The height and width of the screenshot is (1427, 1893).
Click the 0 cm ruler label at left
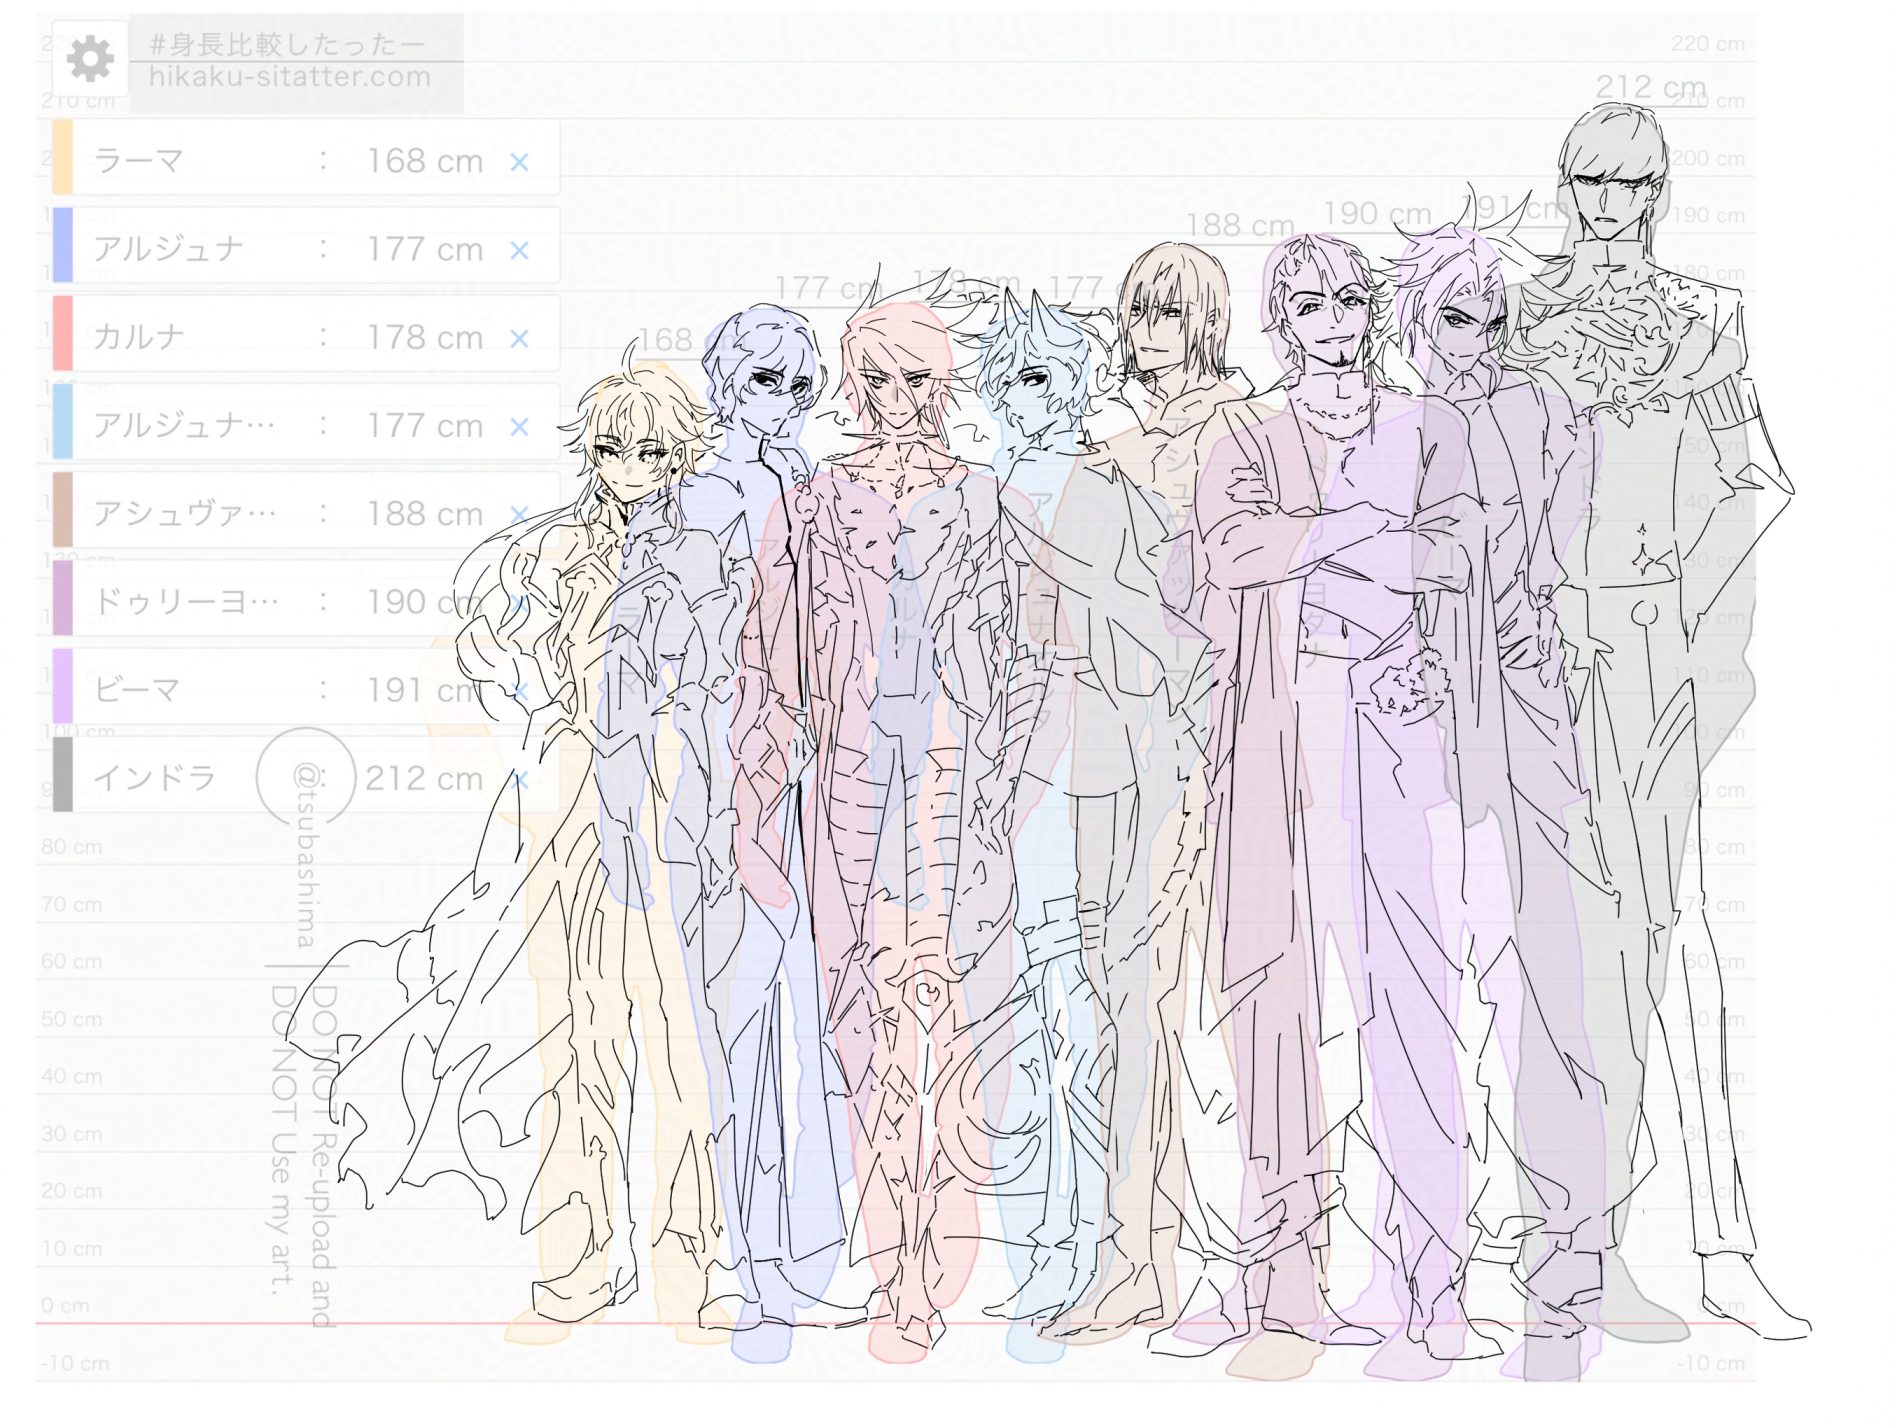(65, 1306)
